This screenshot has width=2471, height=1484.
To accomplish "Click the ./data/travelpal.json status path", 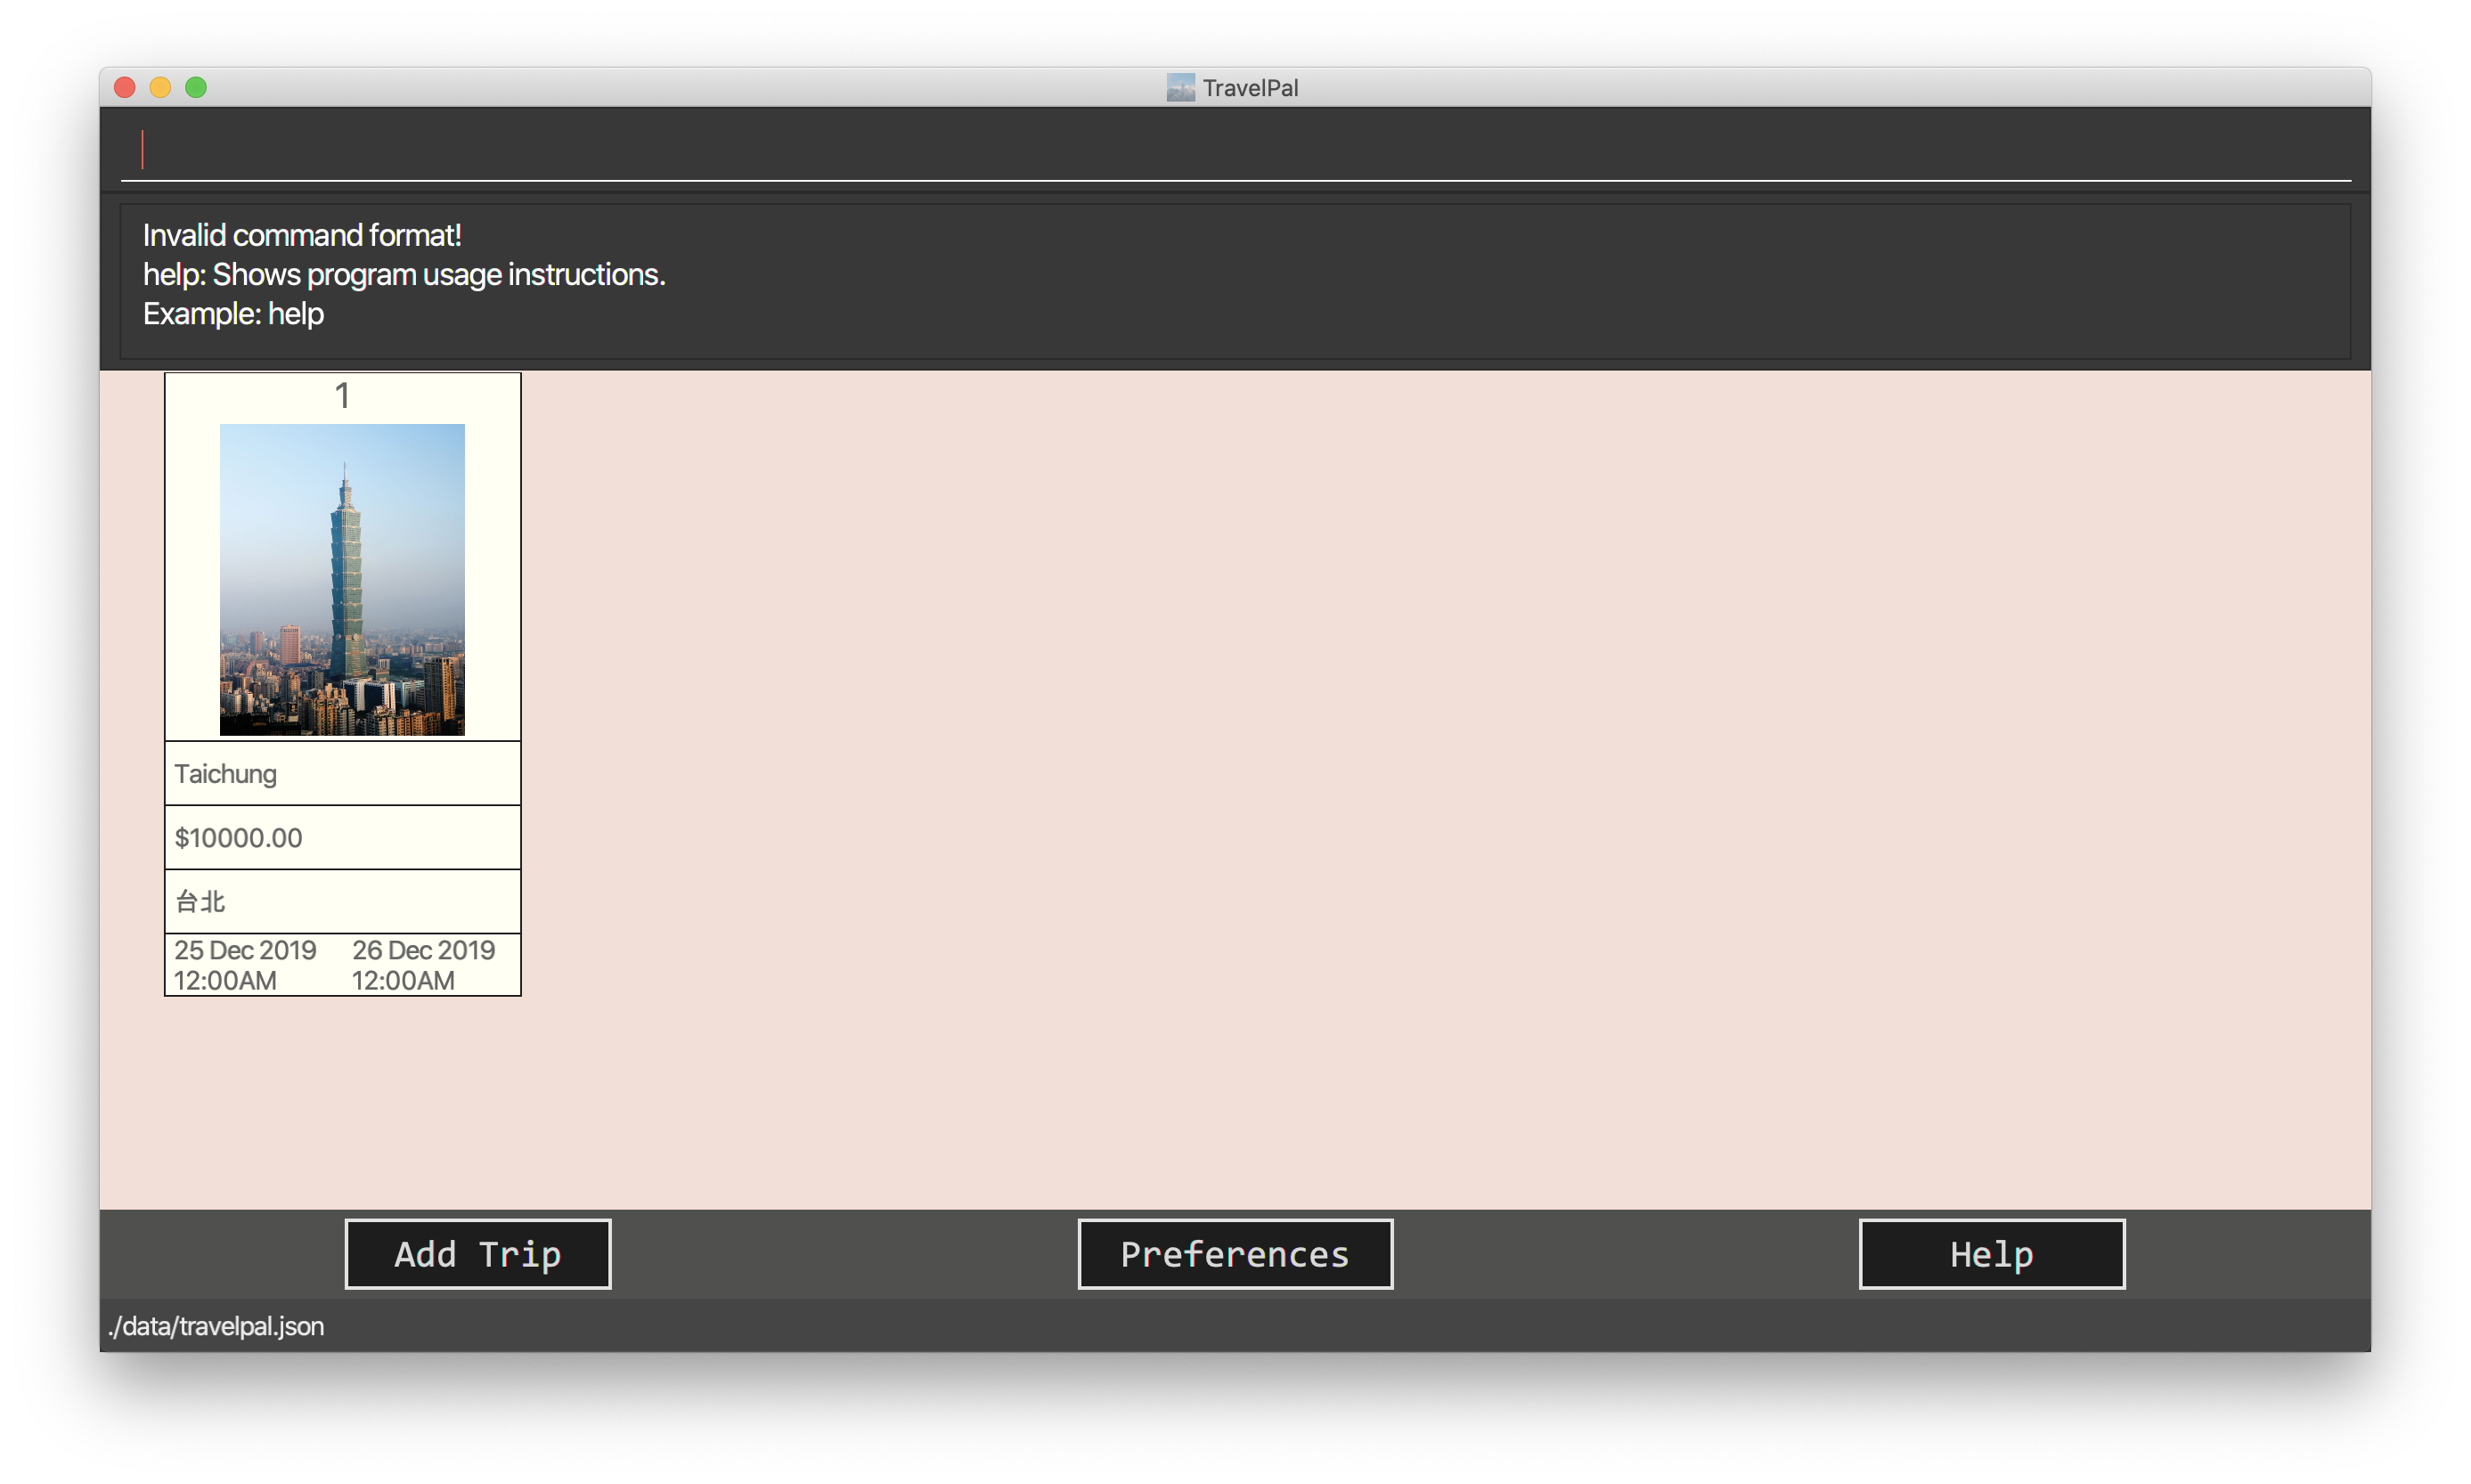I will [x=216, y=1326].
